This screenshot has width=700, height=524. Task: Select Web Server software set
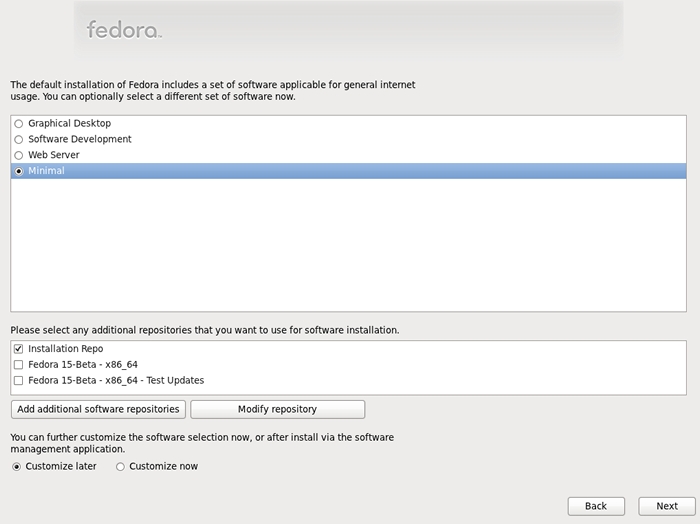[x=18, y=155]
